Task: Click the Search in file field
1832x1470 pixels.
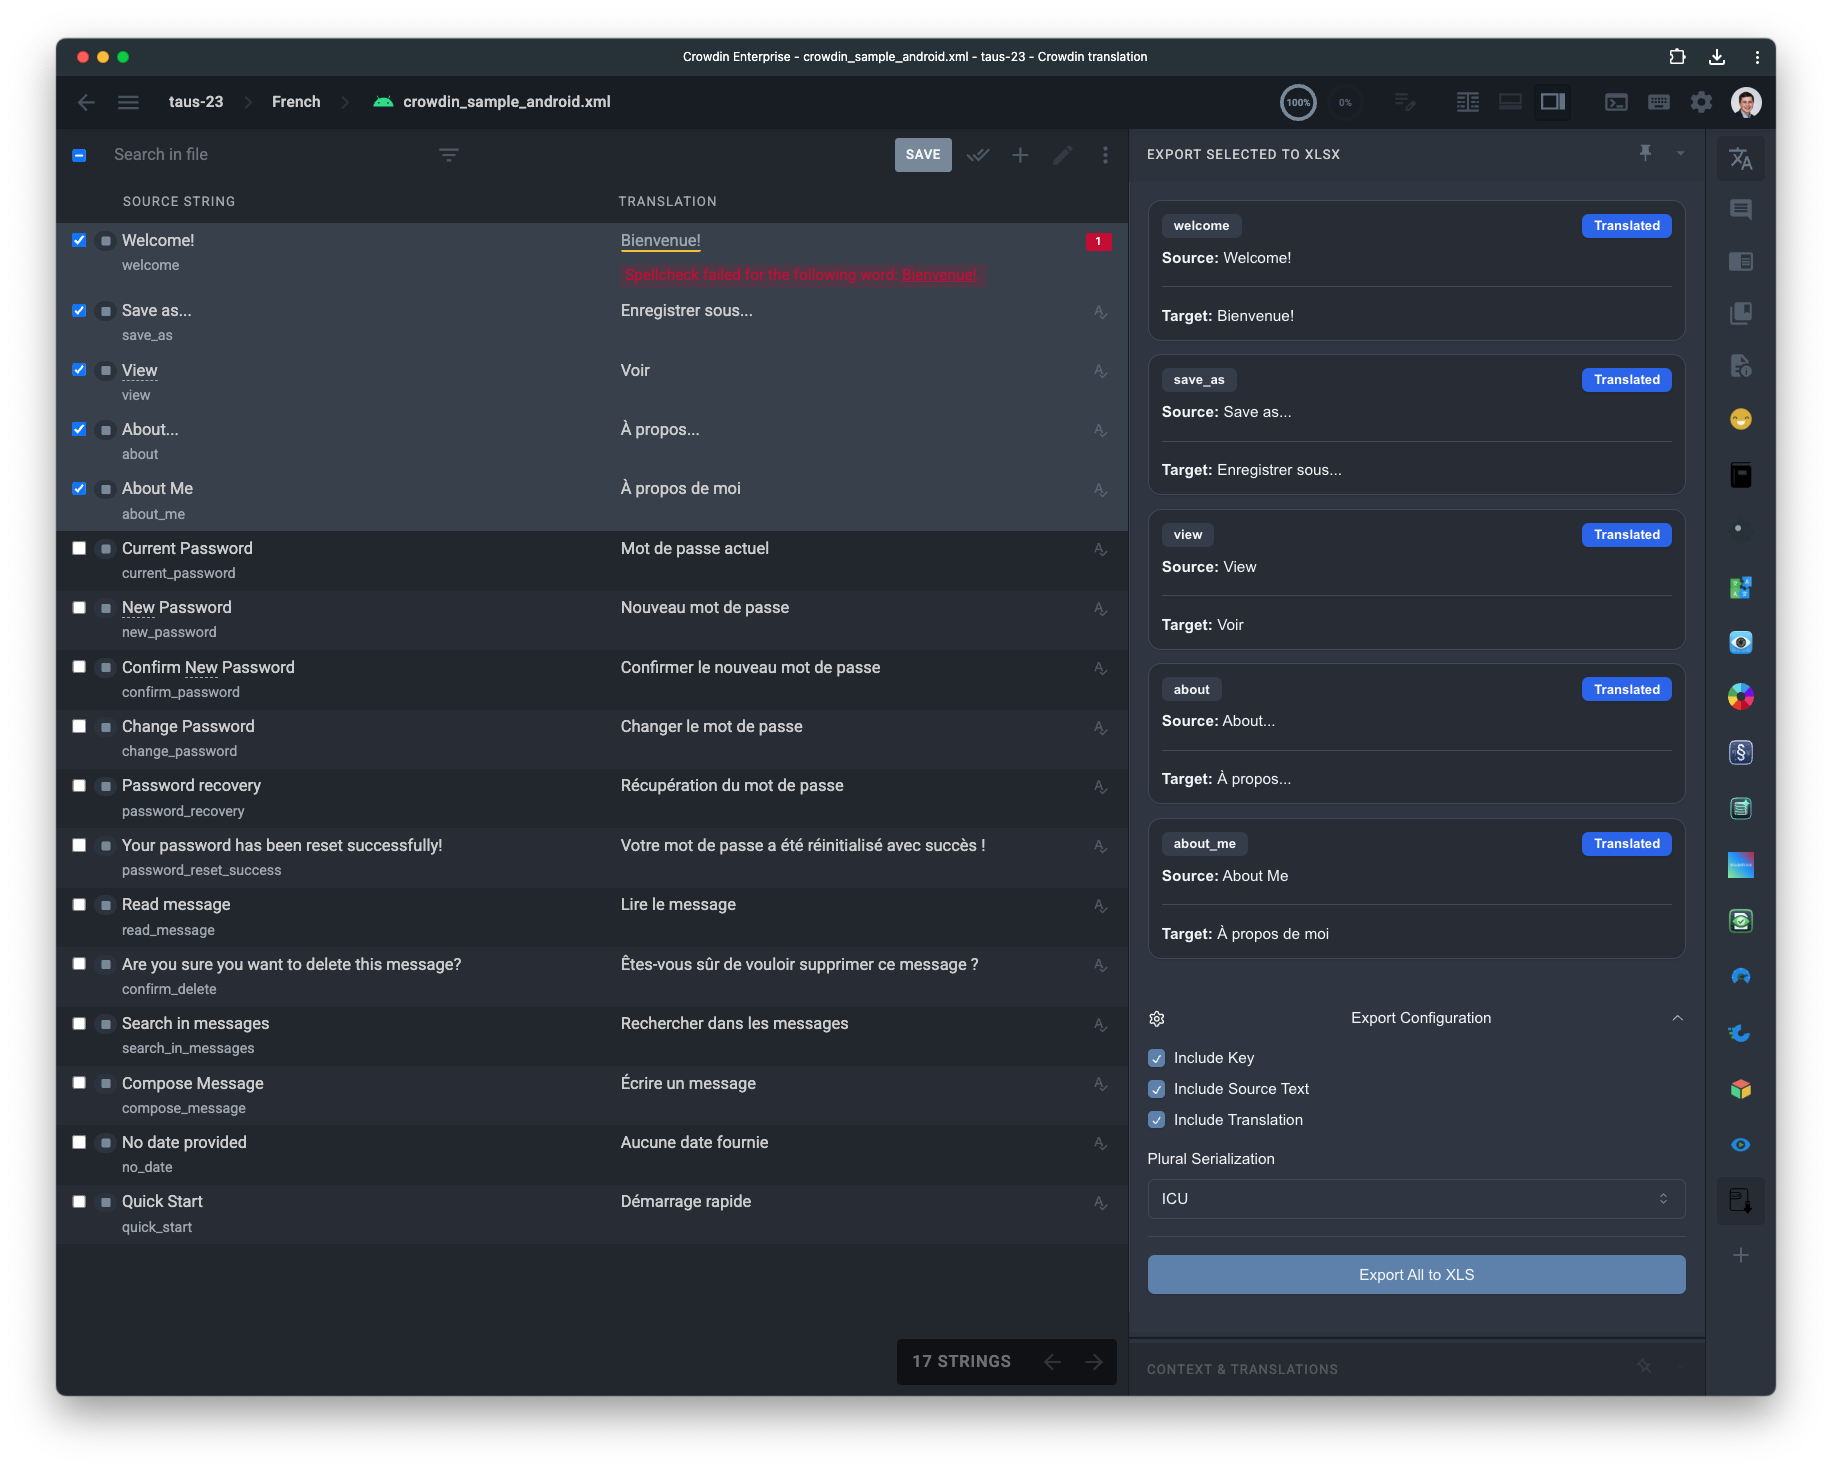Action: click(270, 154)
